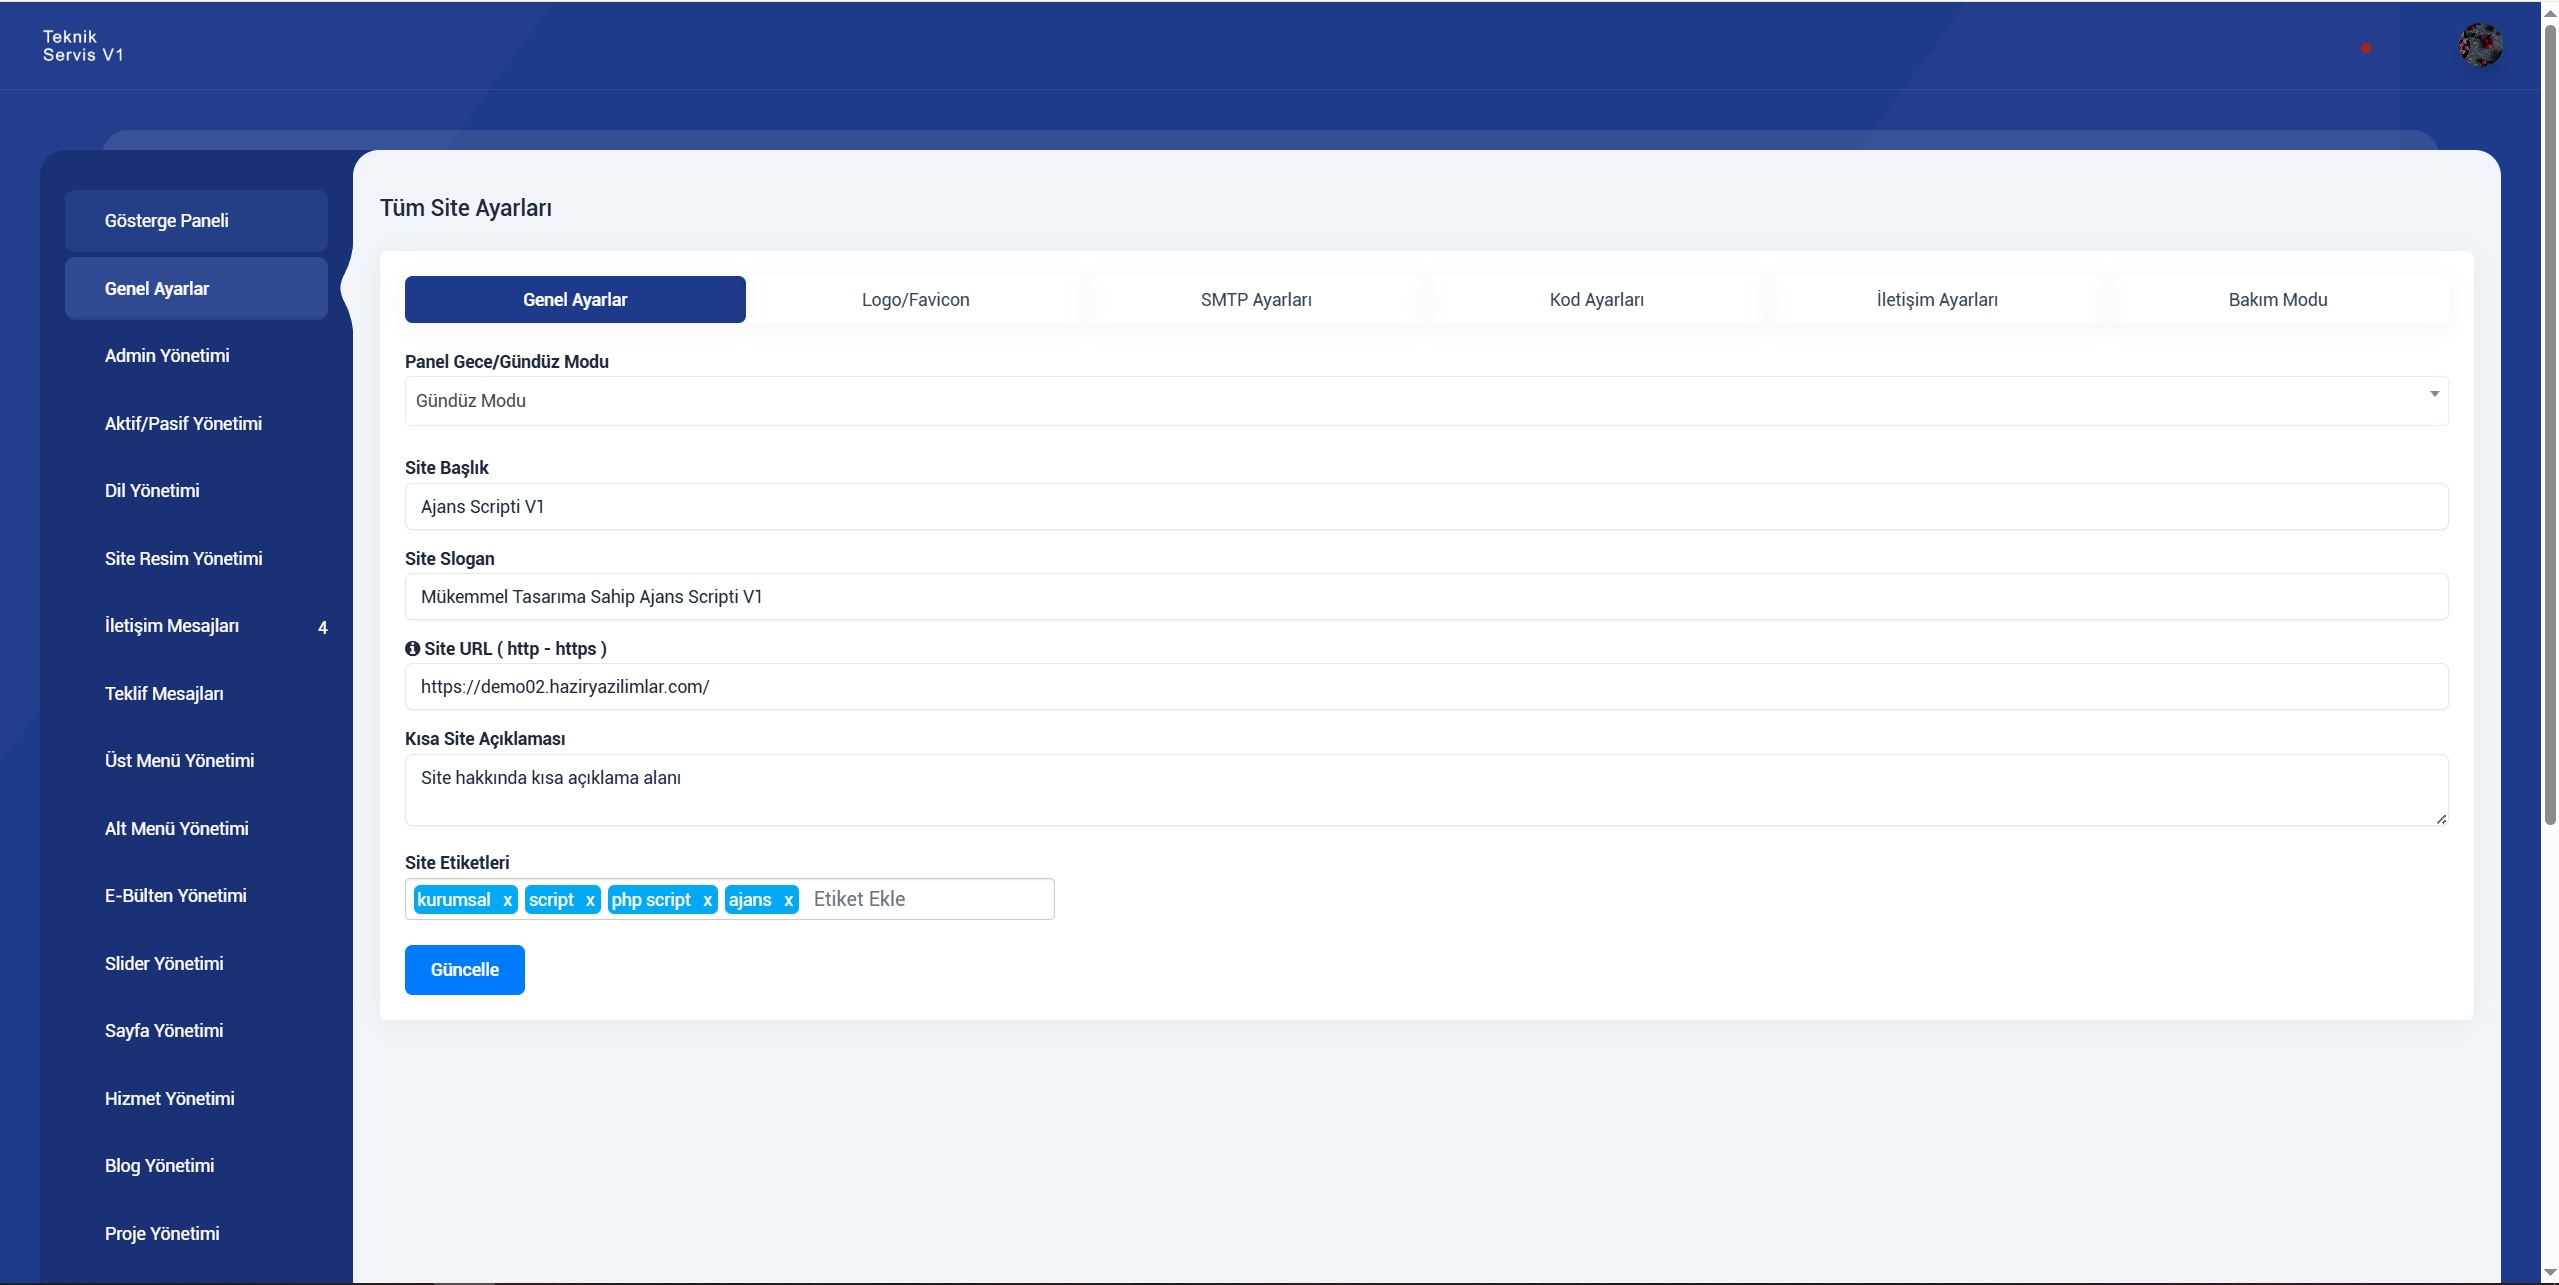Open İletişim Mesajları in the sidebar
The image size is (2559, 1285).
tap(172, 626)
